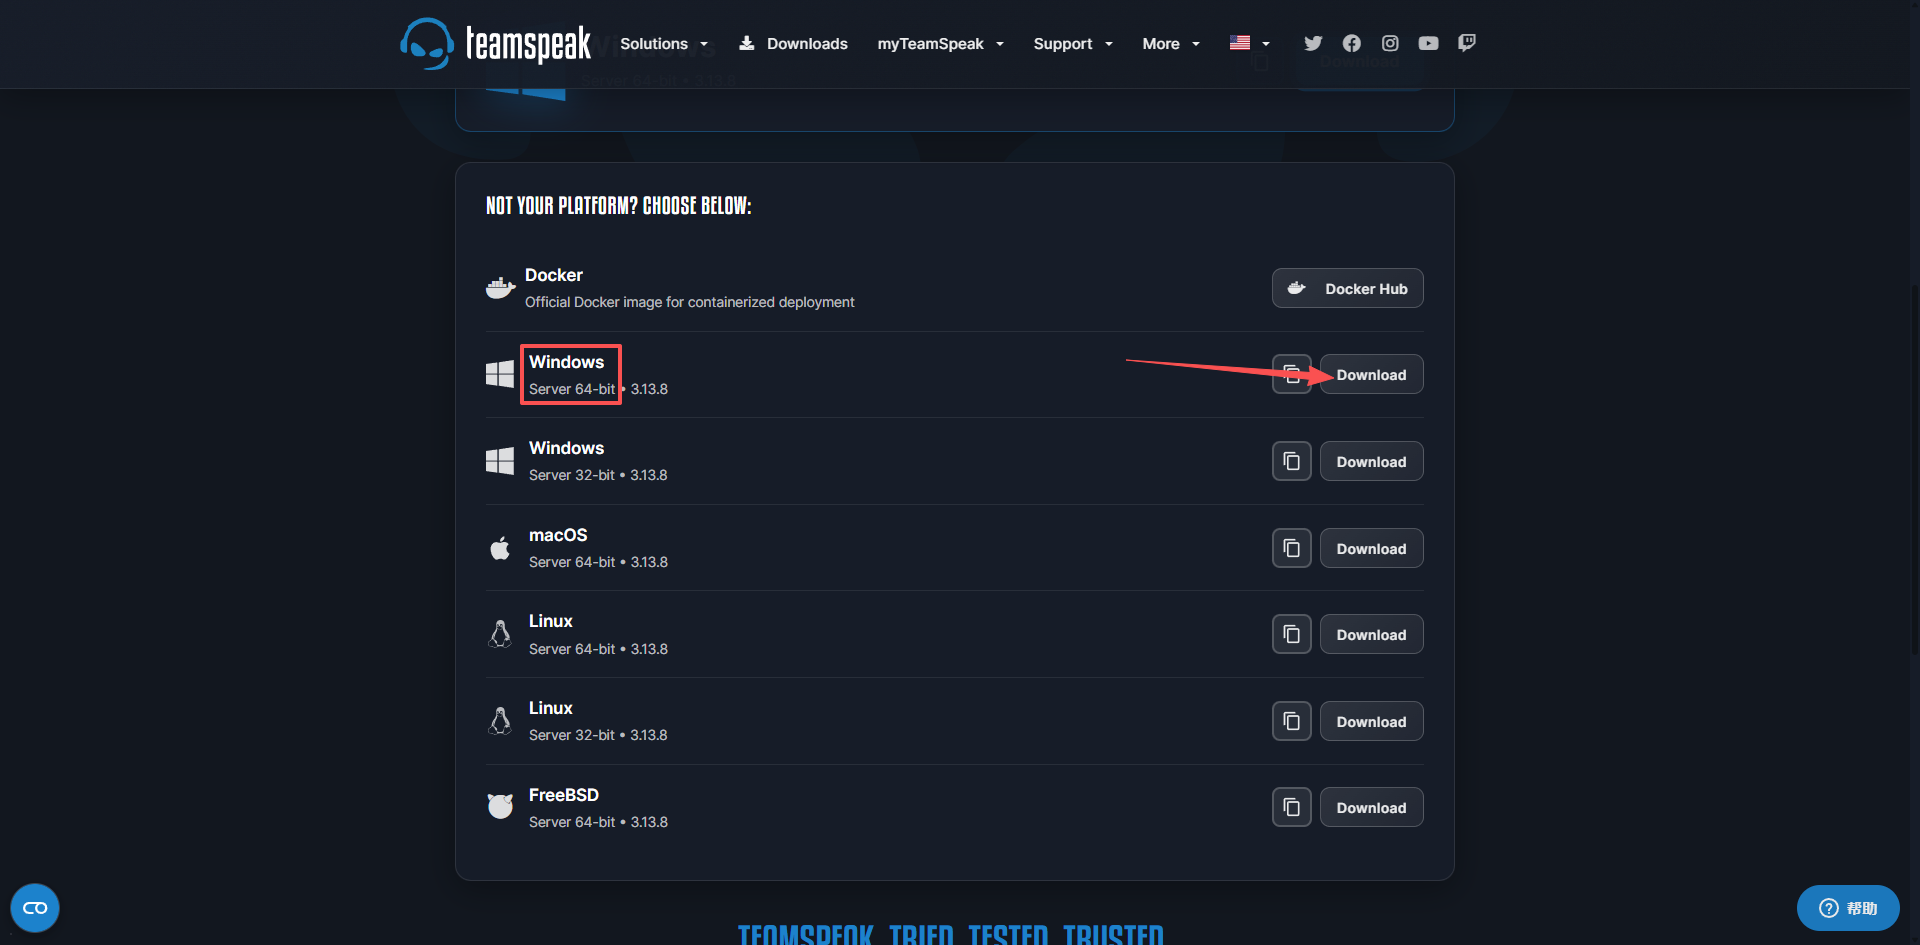Download macOS Server 64-bit
1920x945 pixels.
point(1371,548)
